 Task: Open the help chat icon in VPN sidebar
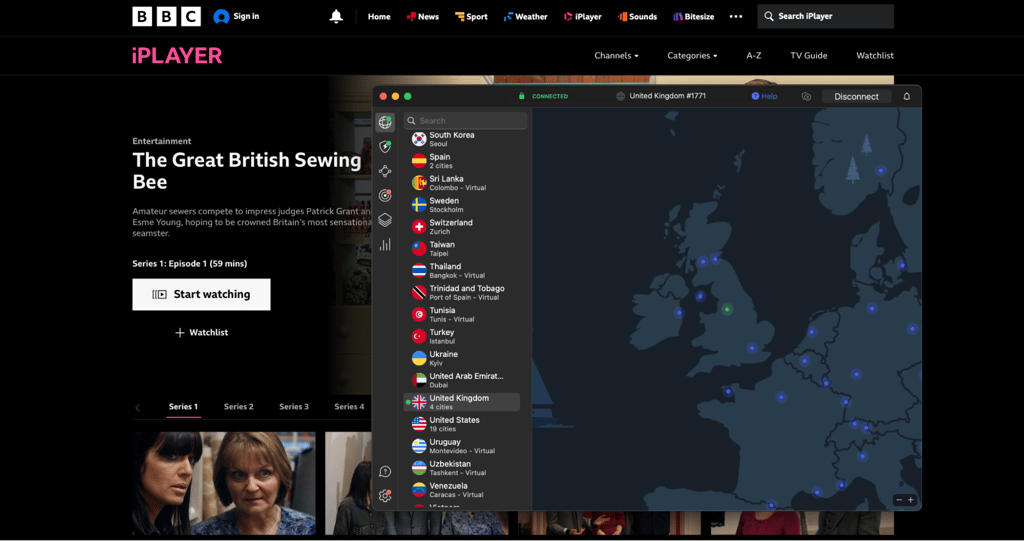[385, 472]
